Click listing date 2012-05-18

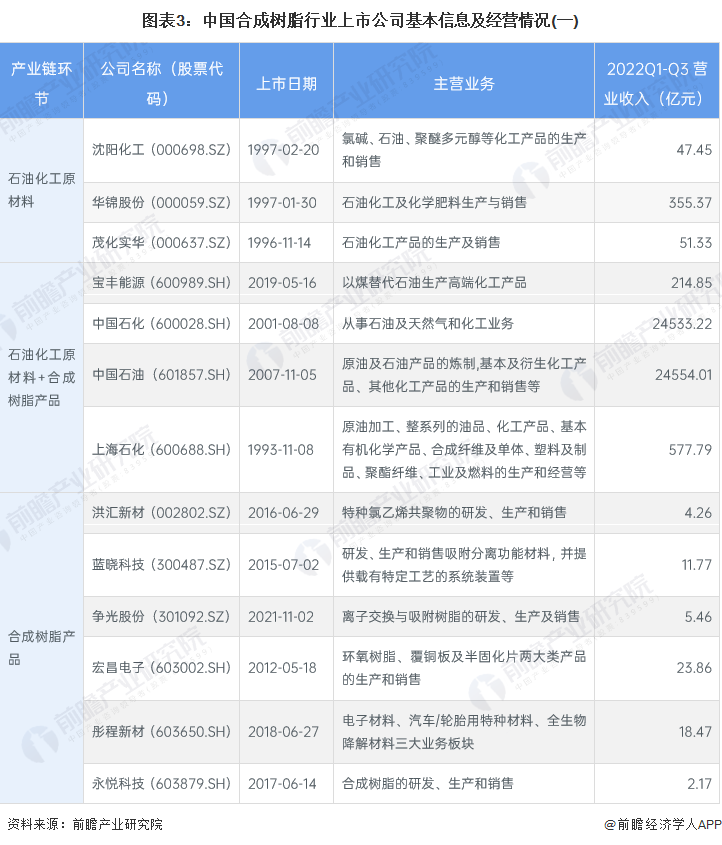282,668
